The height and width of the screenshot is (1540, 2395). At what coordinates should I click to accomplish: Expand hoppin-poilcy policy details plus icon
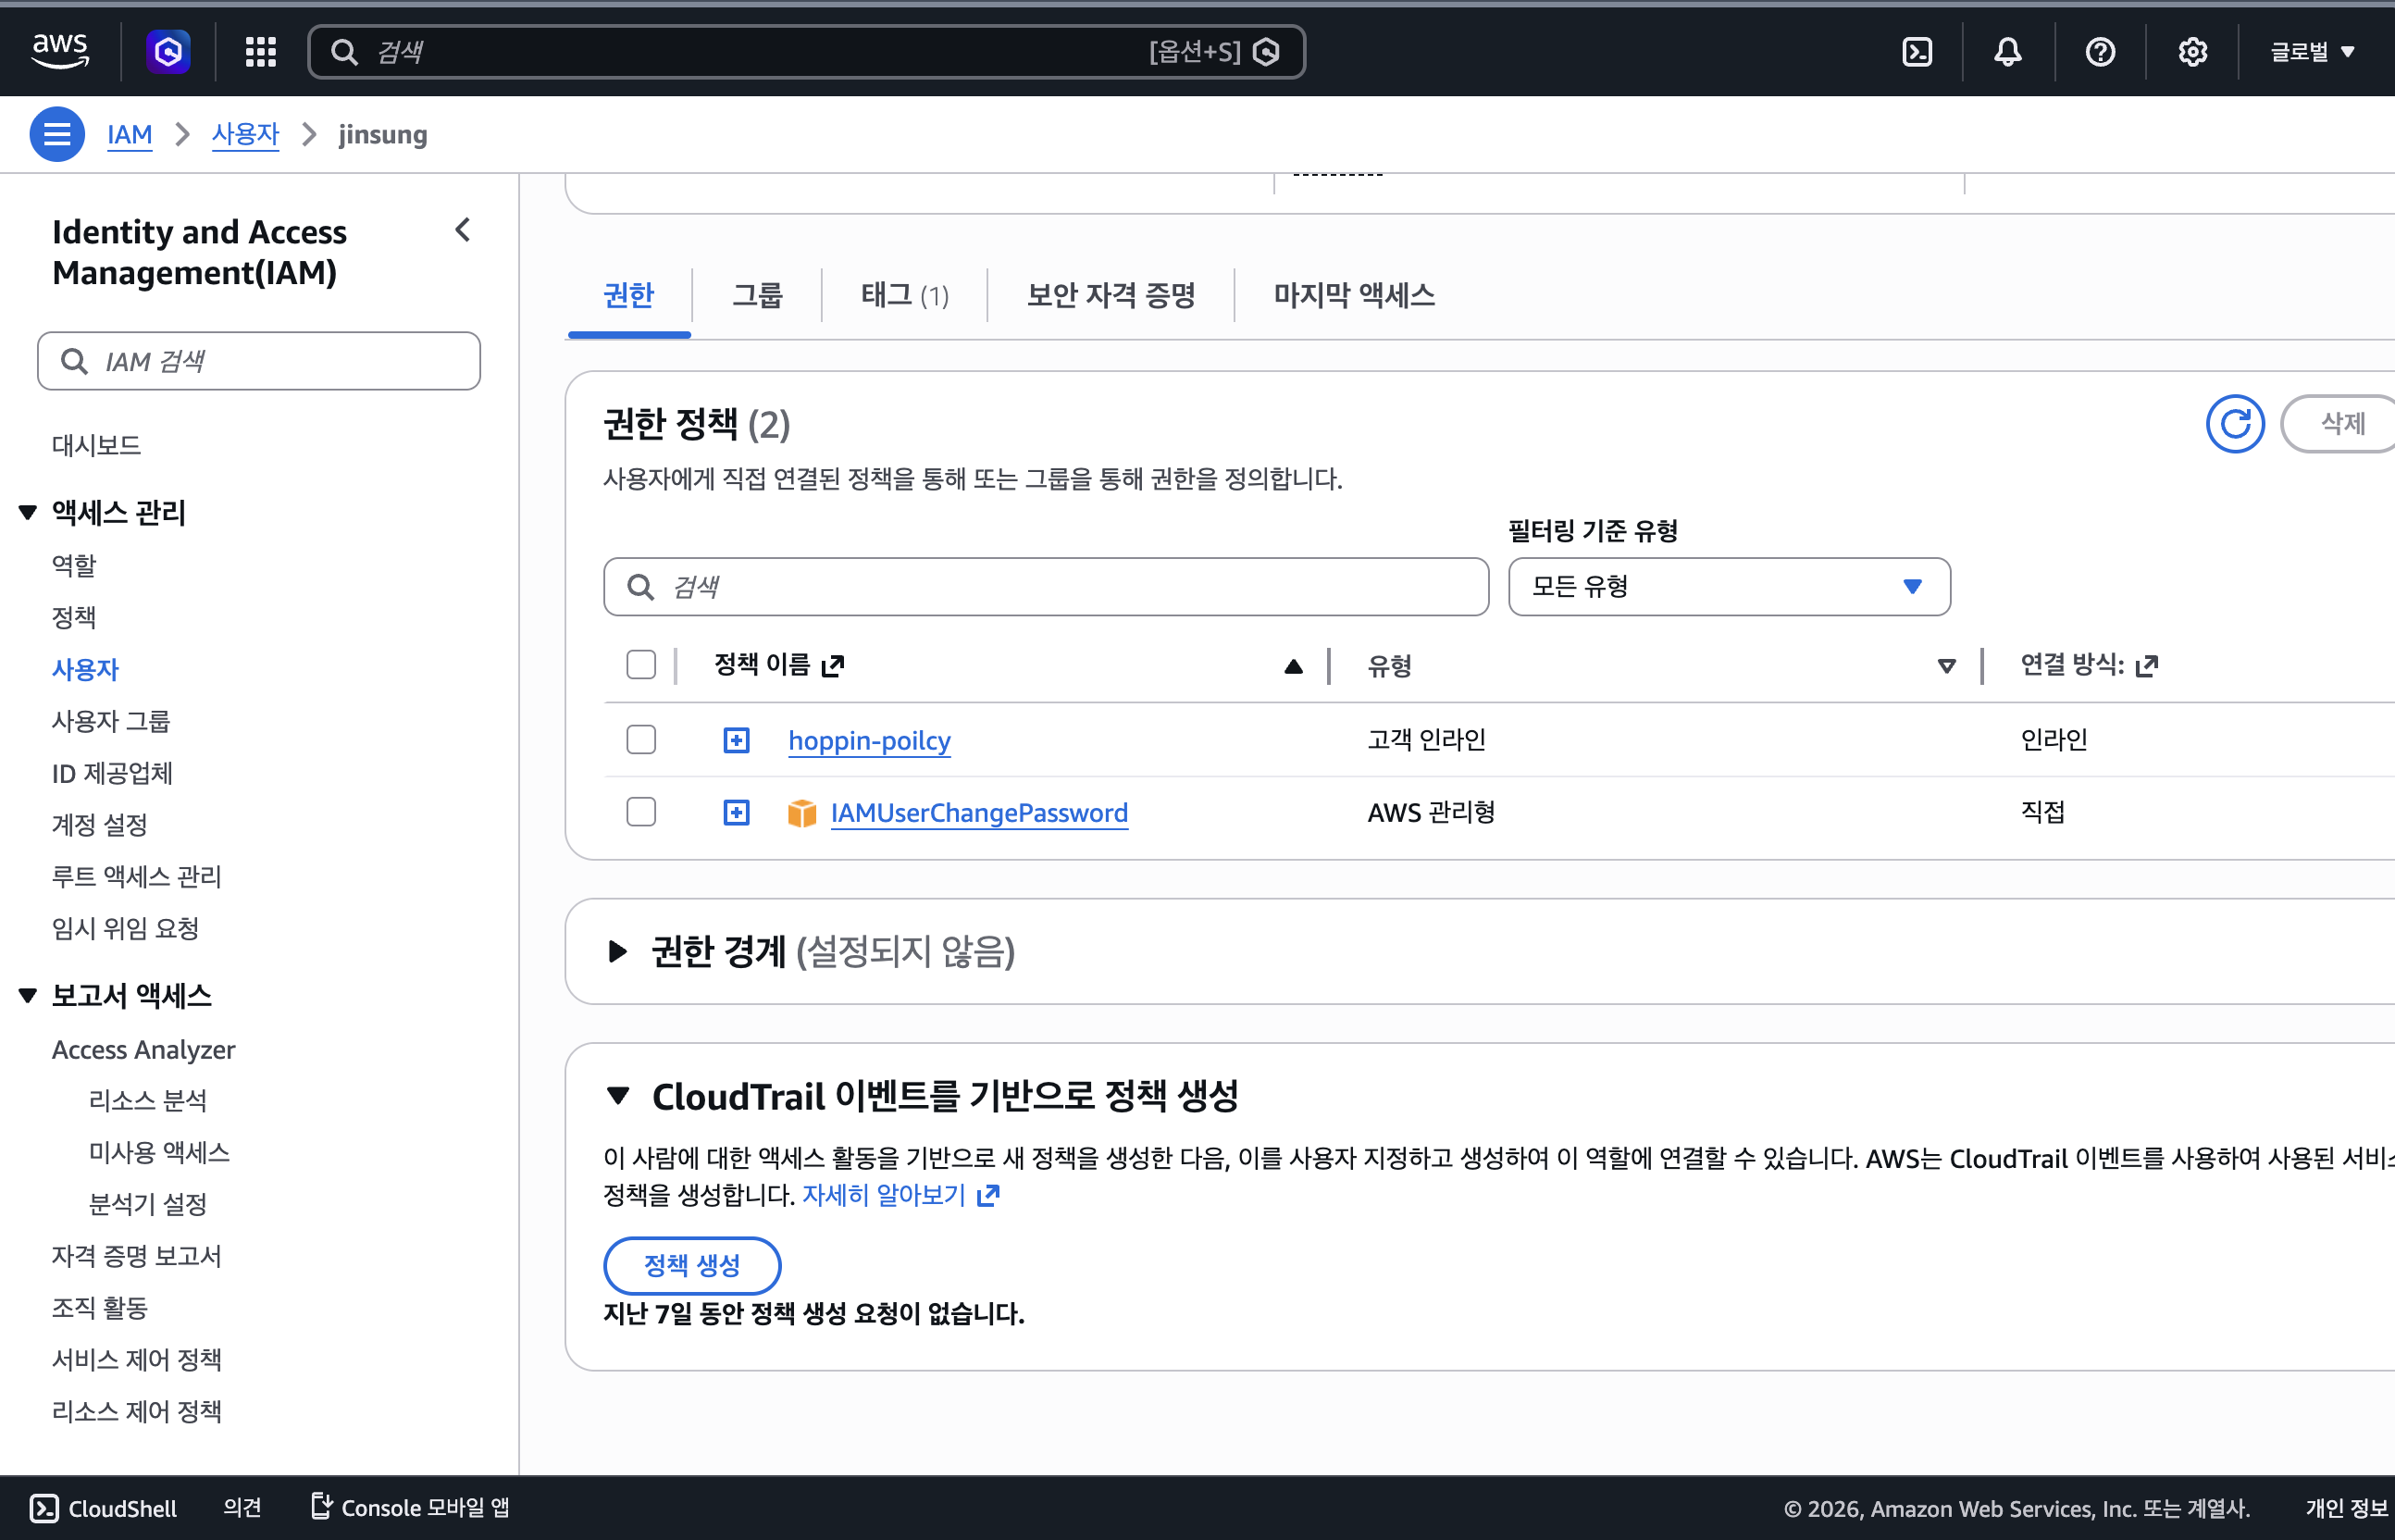tap(736, 740)
